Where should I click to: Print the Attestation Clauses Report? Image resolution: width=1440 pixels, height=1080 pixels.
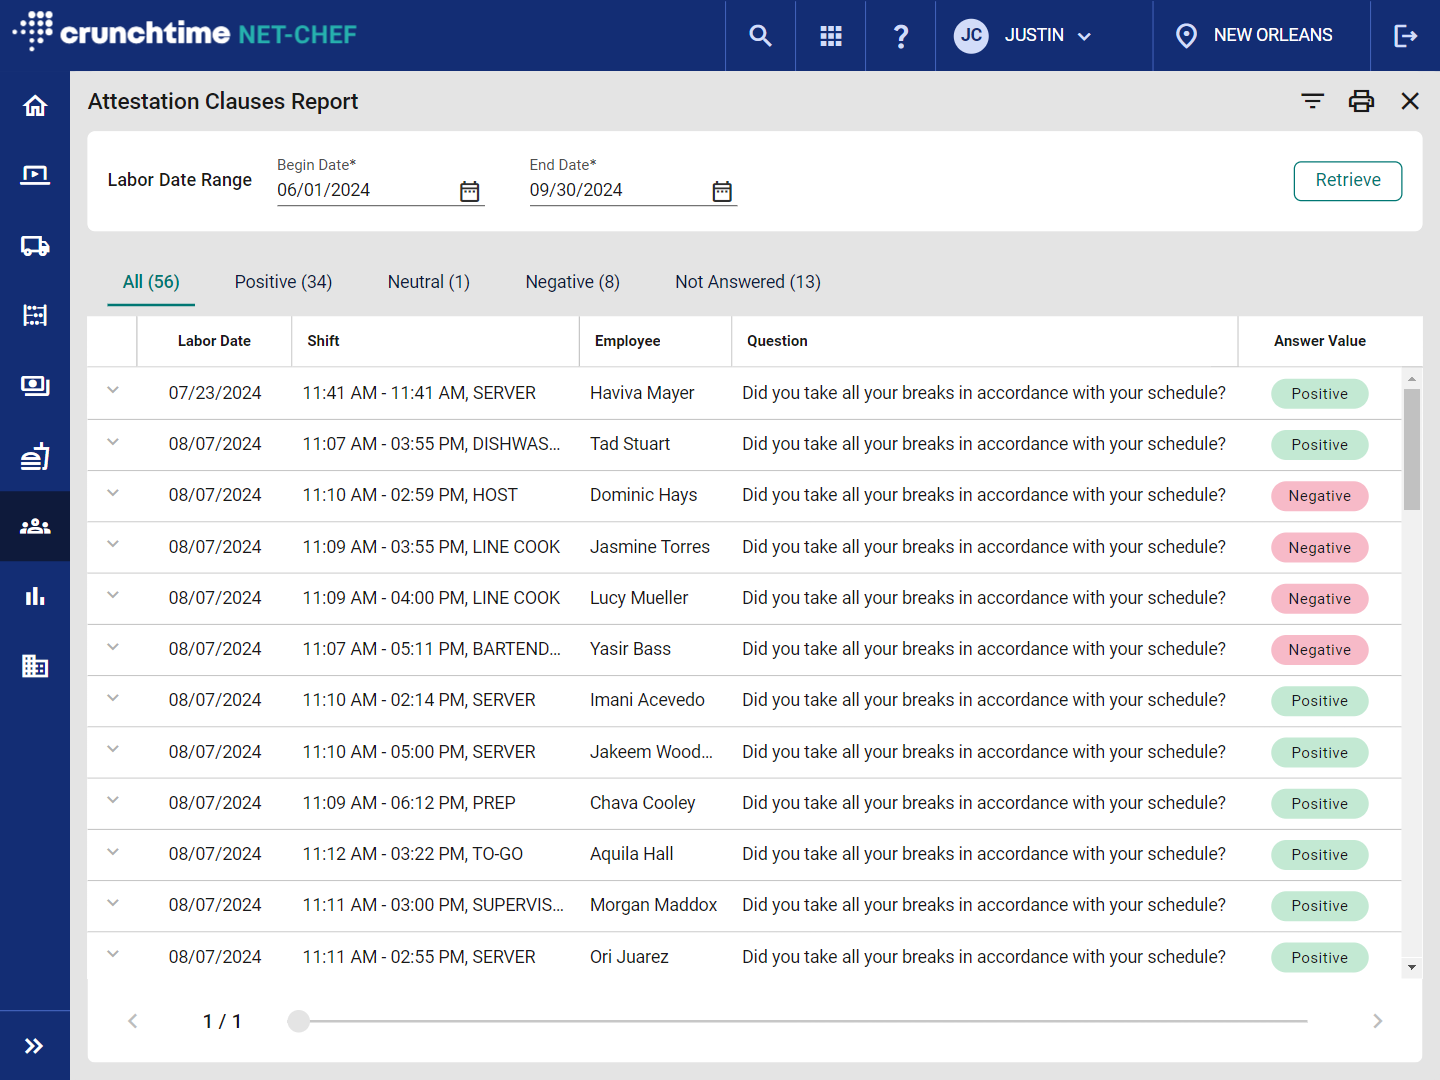(1361, 101)
